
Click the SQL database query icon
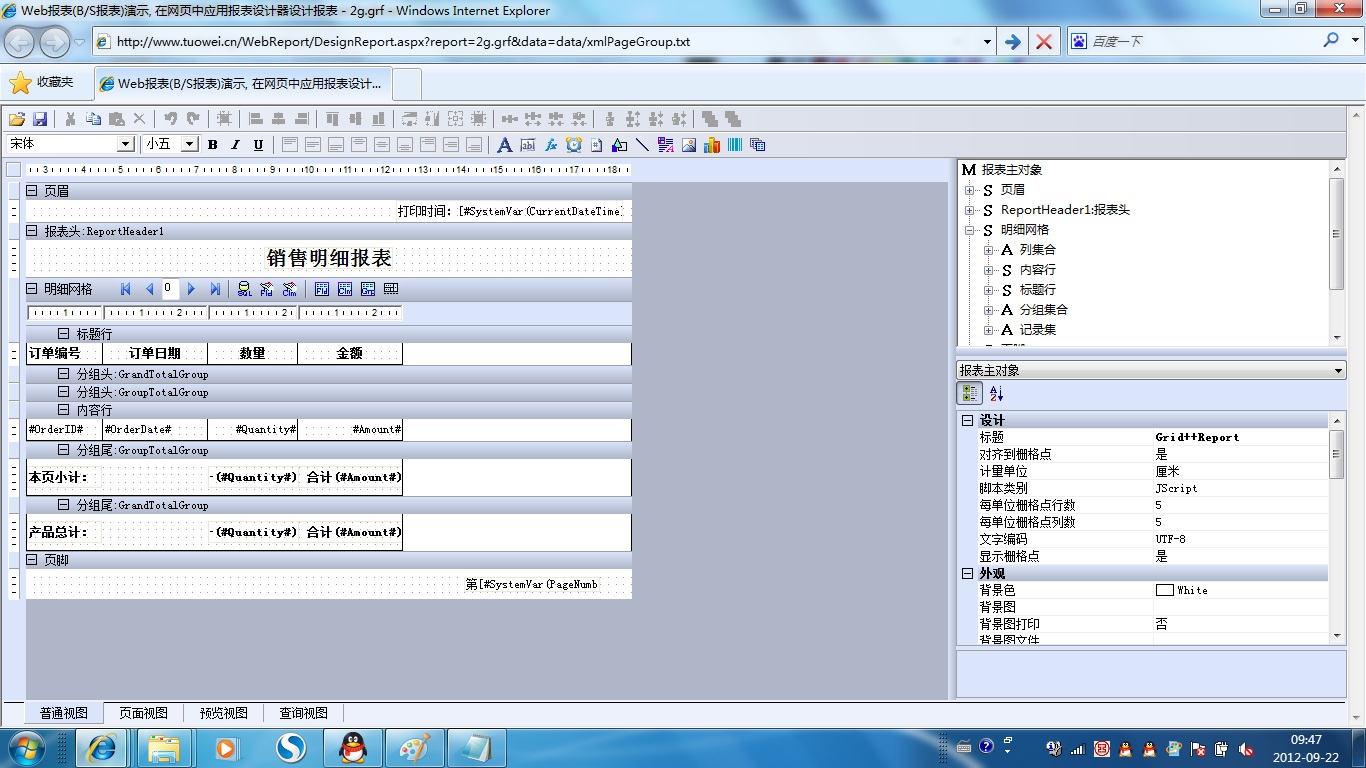(244, 289)
